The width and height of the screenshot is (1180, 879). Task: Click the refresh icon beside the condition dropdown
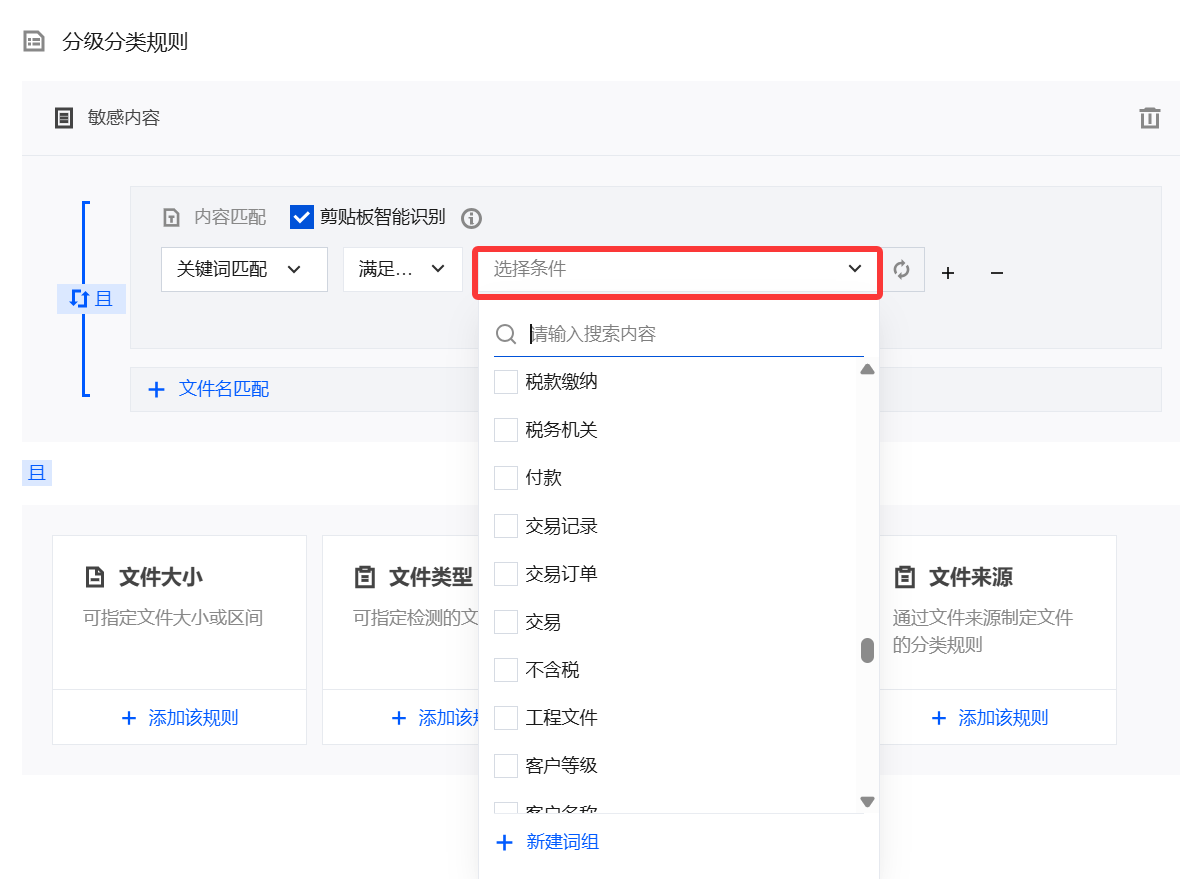click(901, 270)
